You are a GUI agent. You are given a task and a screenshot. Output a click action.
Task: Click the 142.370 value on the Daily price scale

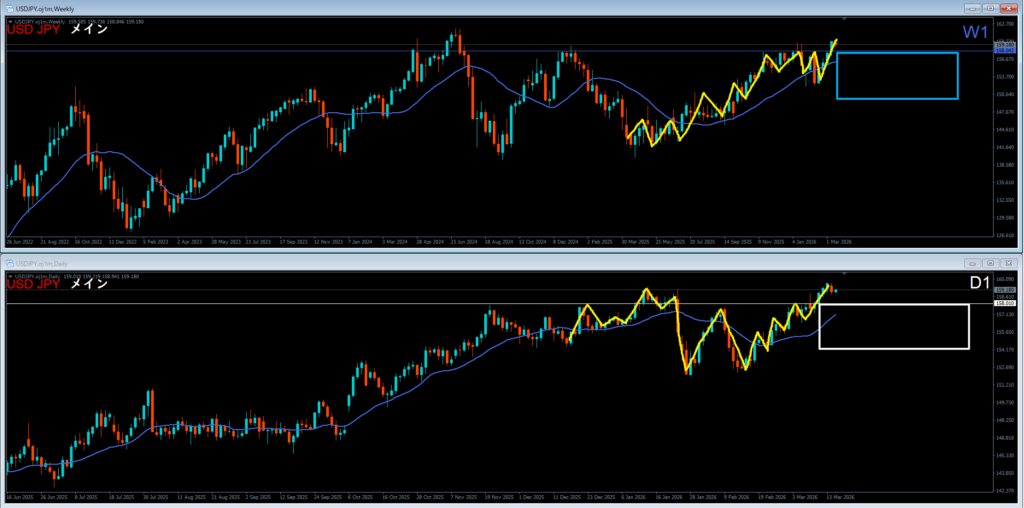pos(1004,491)
